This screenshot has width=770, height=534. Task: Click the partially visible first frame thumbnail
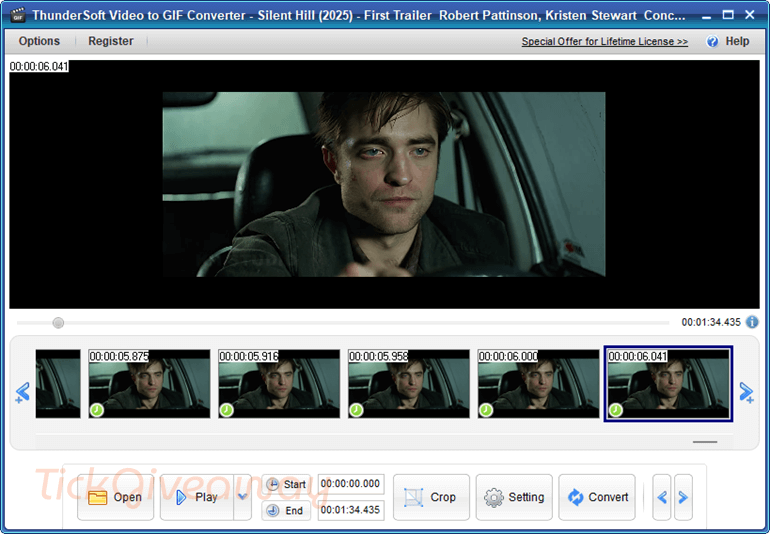pos(58,384)
